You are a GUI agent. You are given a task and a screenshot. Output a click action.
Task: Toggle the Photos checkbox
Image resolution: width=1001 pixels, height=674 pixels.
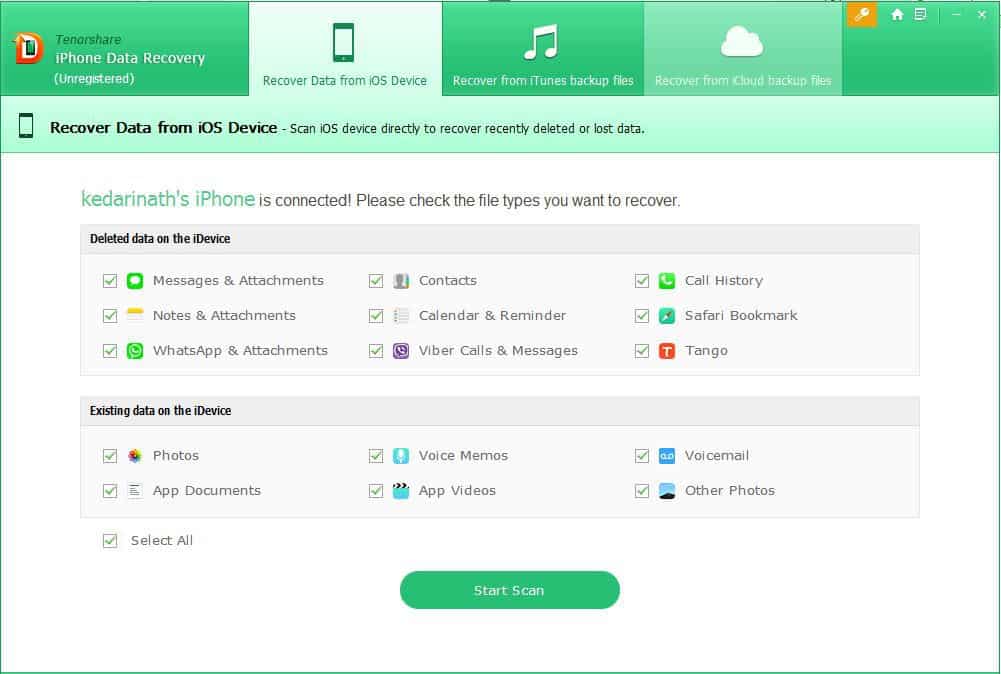[110, 456]
